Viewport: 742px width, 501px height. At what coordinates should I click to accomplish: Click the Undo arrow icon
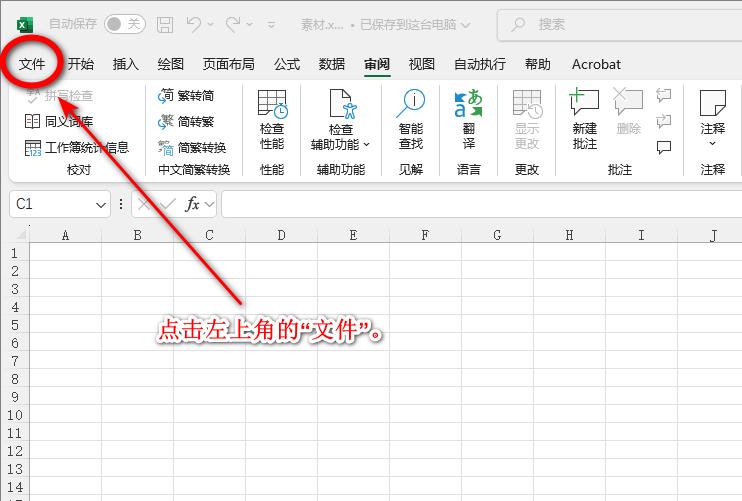point(193,24)
